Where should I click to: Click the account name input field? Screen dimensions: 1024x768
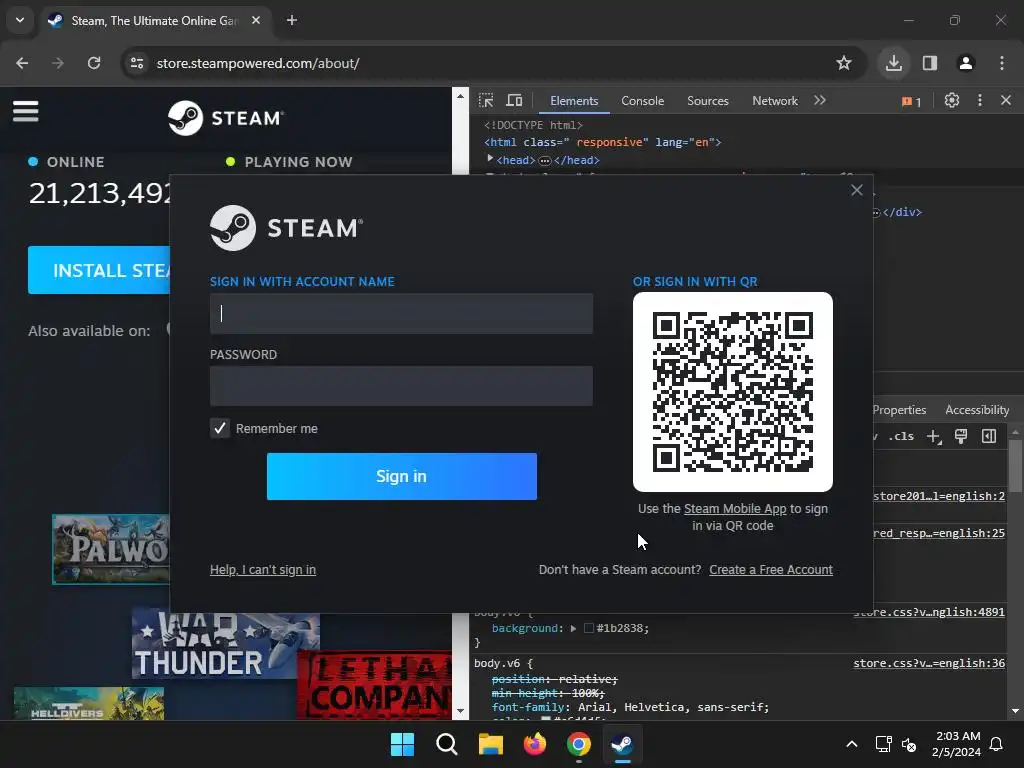point(401,313)
